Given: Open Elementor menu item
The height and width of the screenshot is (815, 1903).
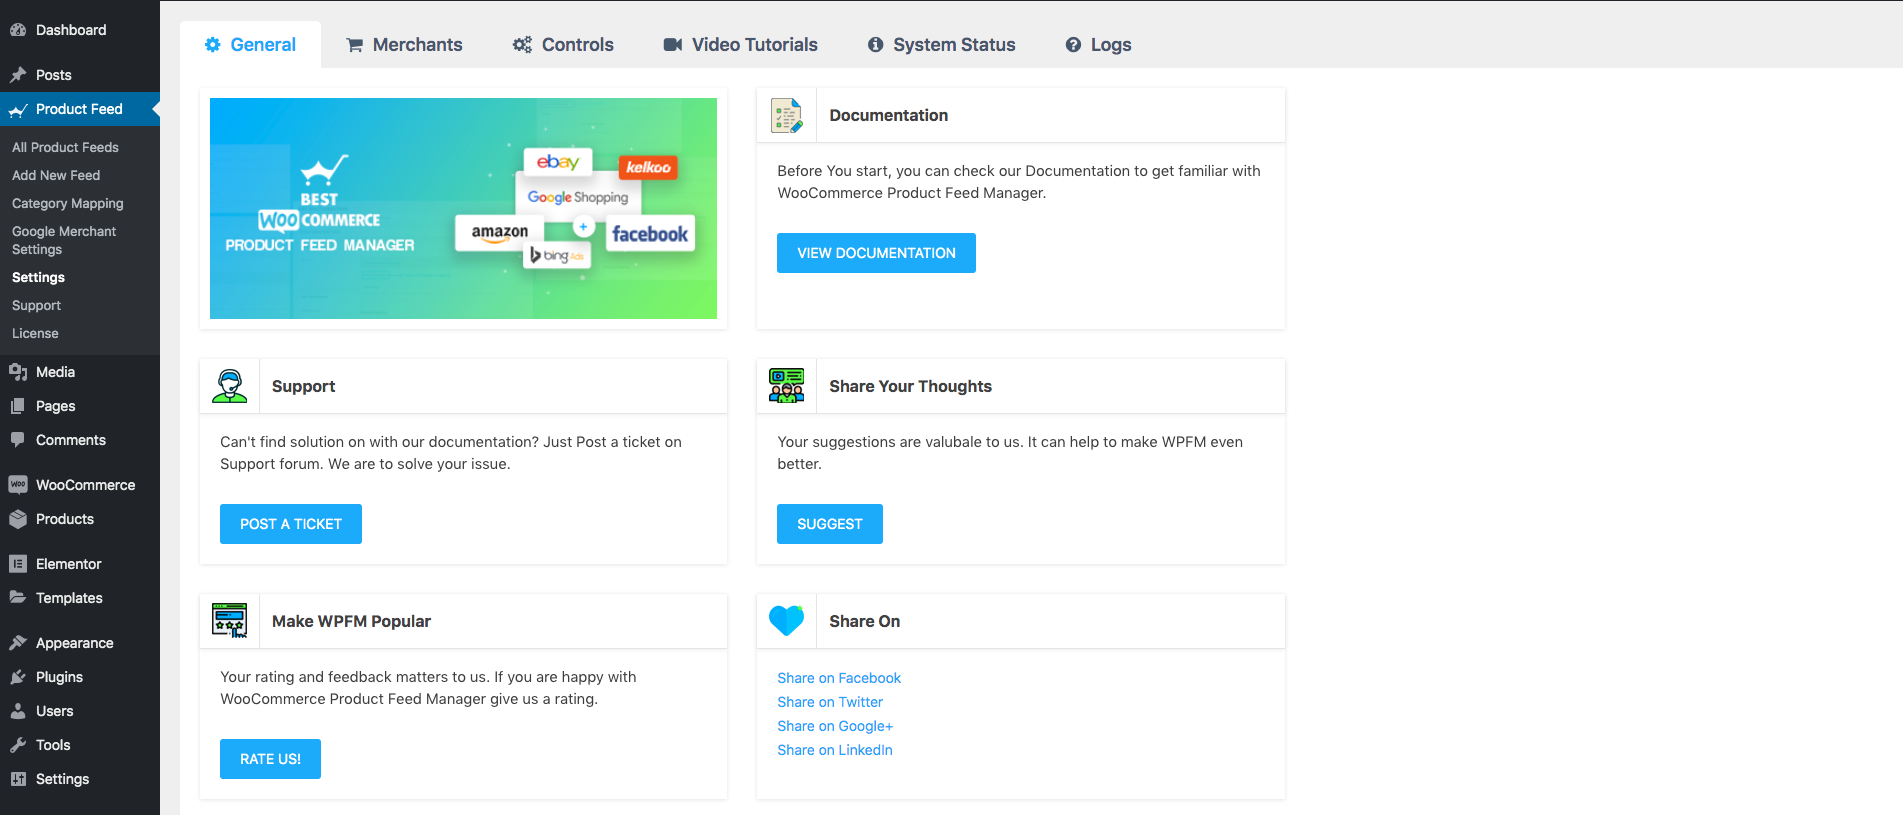Looking at the screenshot, I should click(80, 564).
